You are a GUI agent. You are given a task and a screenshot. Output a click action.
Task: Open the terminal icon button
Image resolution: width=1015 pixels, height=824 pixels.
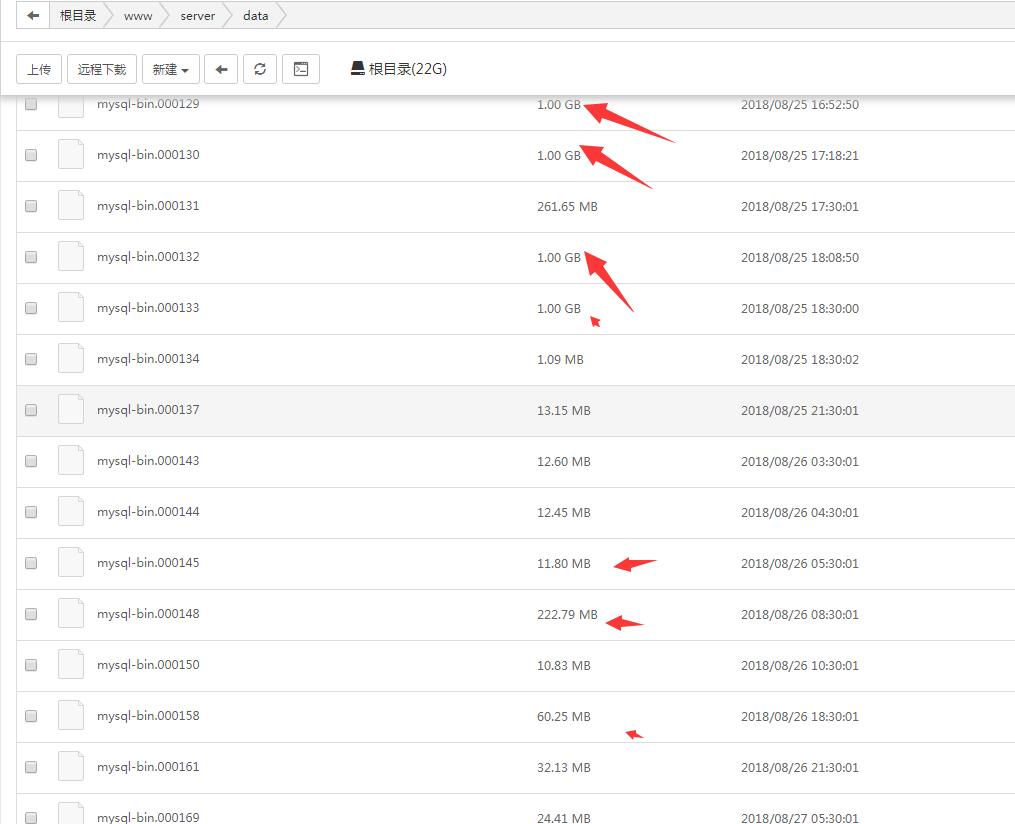[x=300, y=69]
